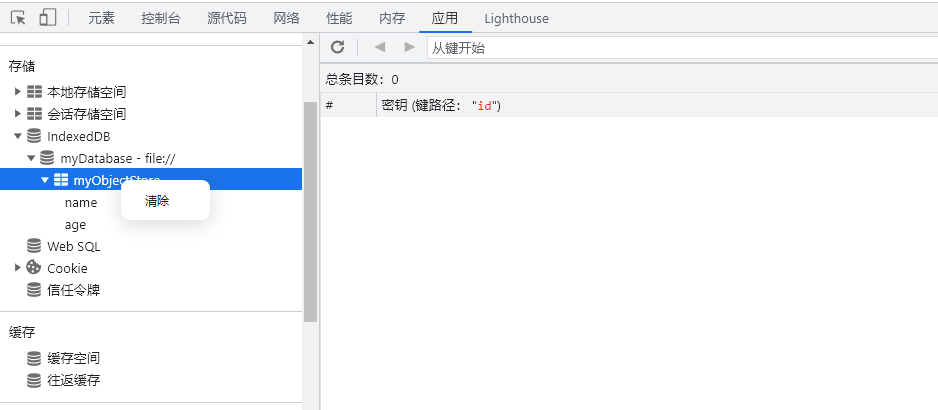
Task: Choose 清除 from the context menu
Action: [x=158, y=201]
